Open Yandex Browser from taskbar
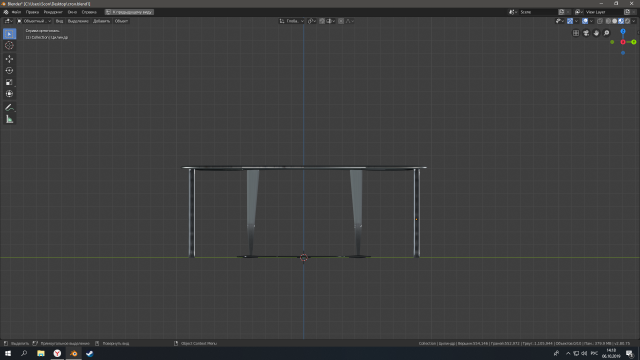Viewport: 640px width, 360px height. coord(57,353)
